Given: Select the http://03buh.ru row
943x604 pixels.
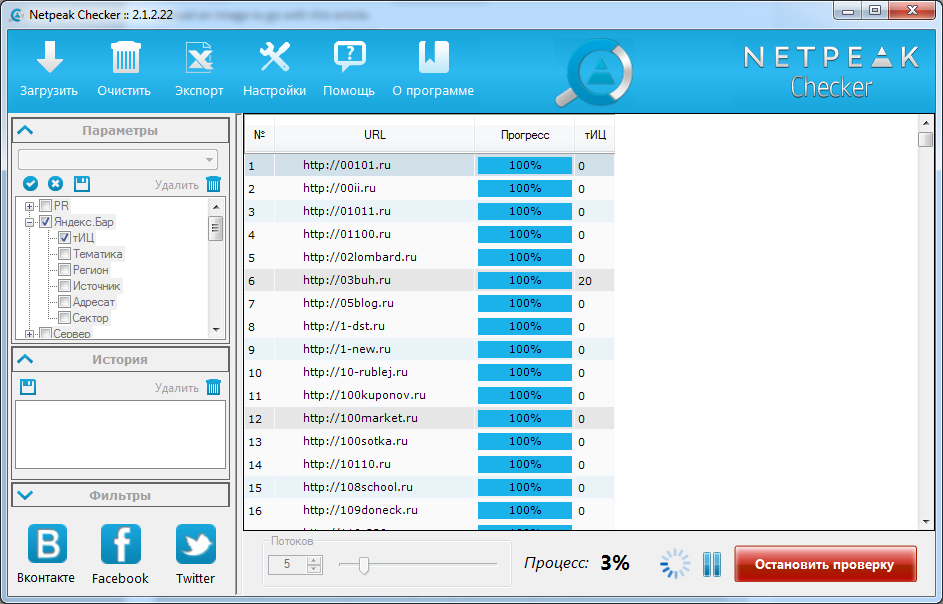Looking at the screenshot, I should pos(346,281).
